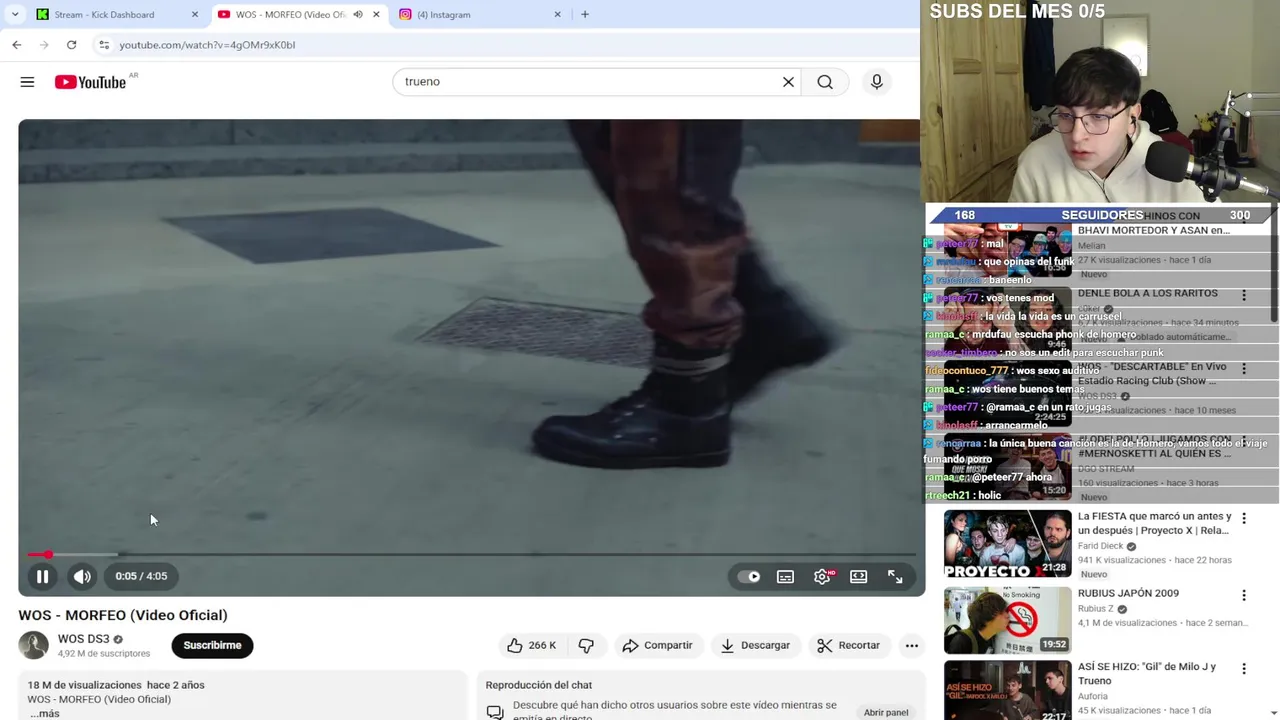Enter fullscreen mode
The width and height of the screenshot is (1280, 720).
click(895, 576)
